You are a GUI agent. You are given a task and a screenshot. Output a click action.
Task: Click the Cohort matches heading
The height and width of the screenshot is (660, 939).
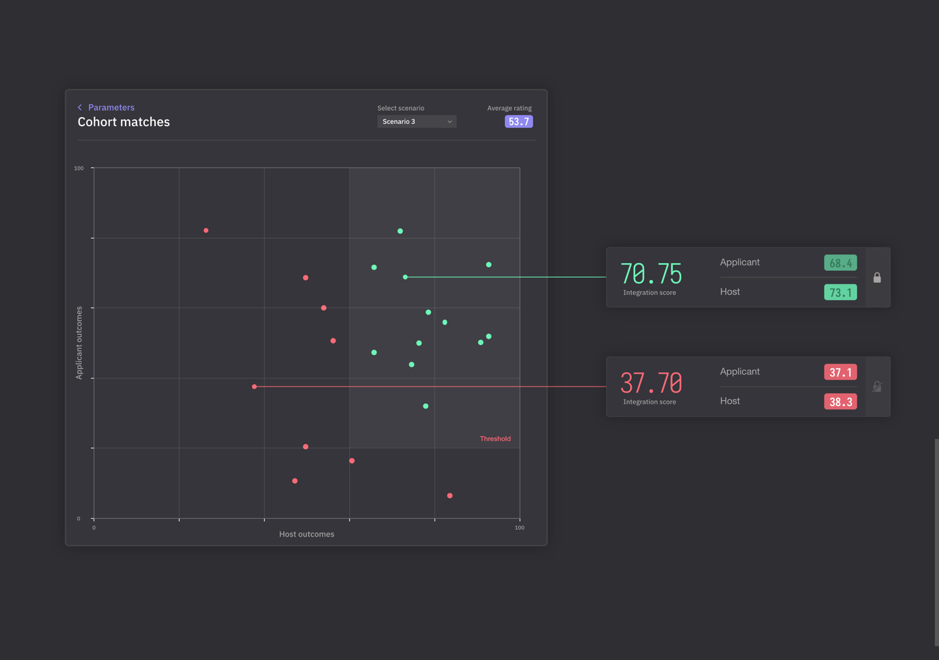[x=124, y=122]
